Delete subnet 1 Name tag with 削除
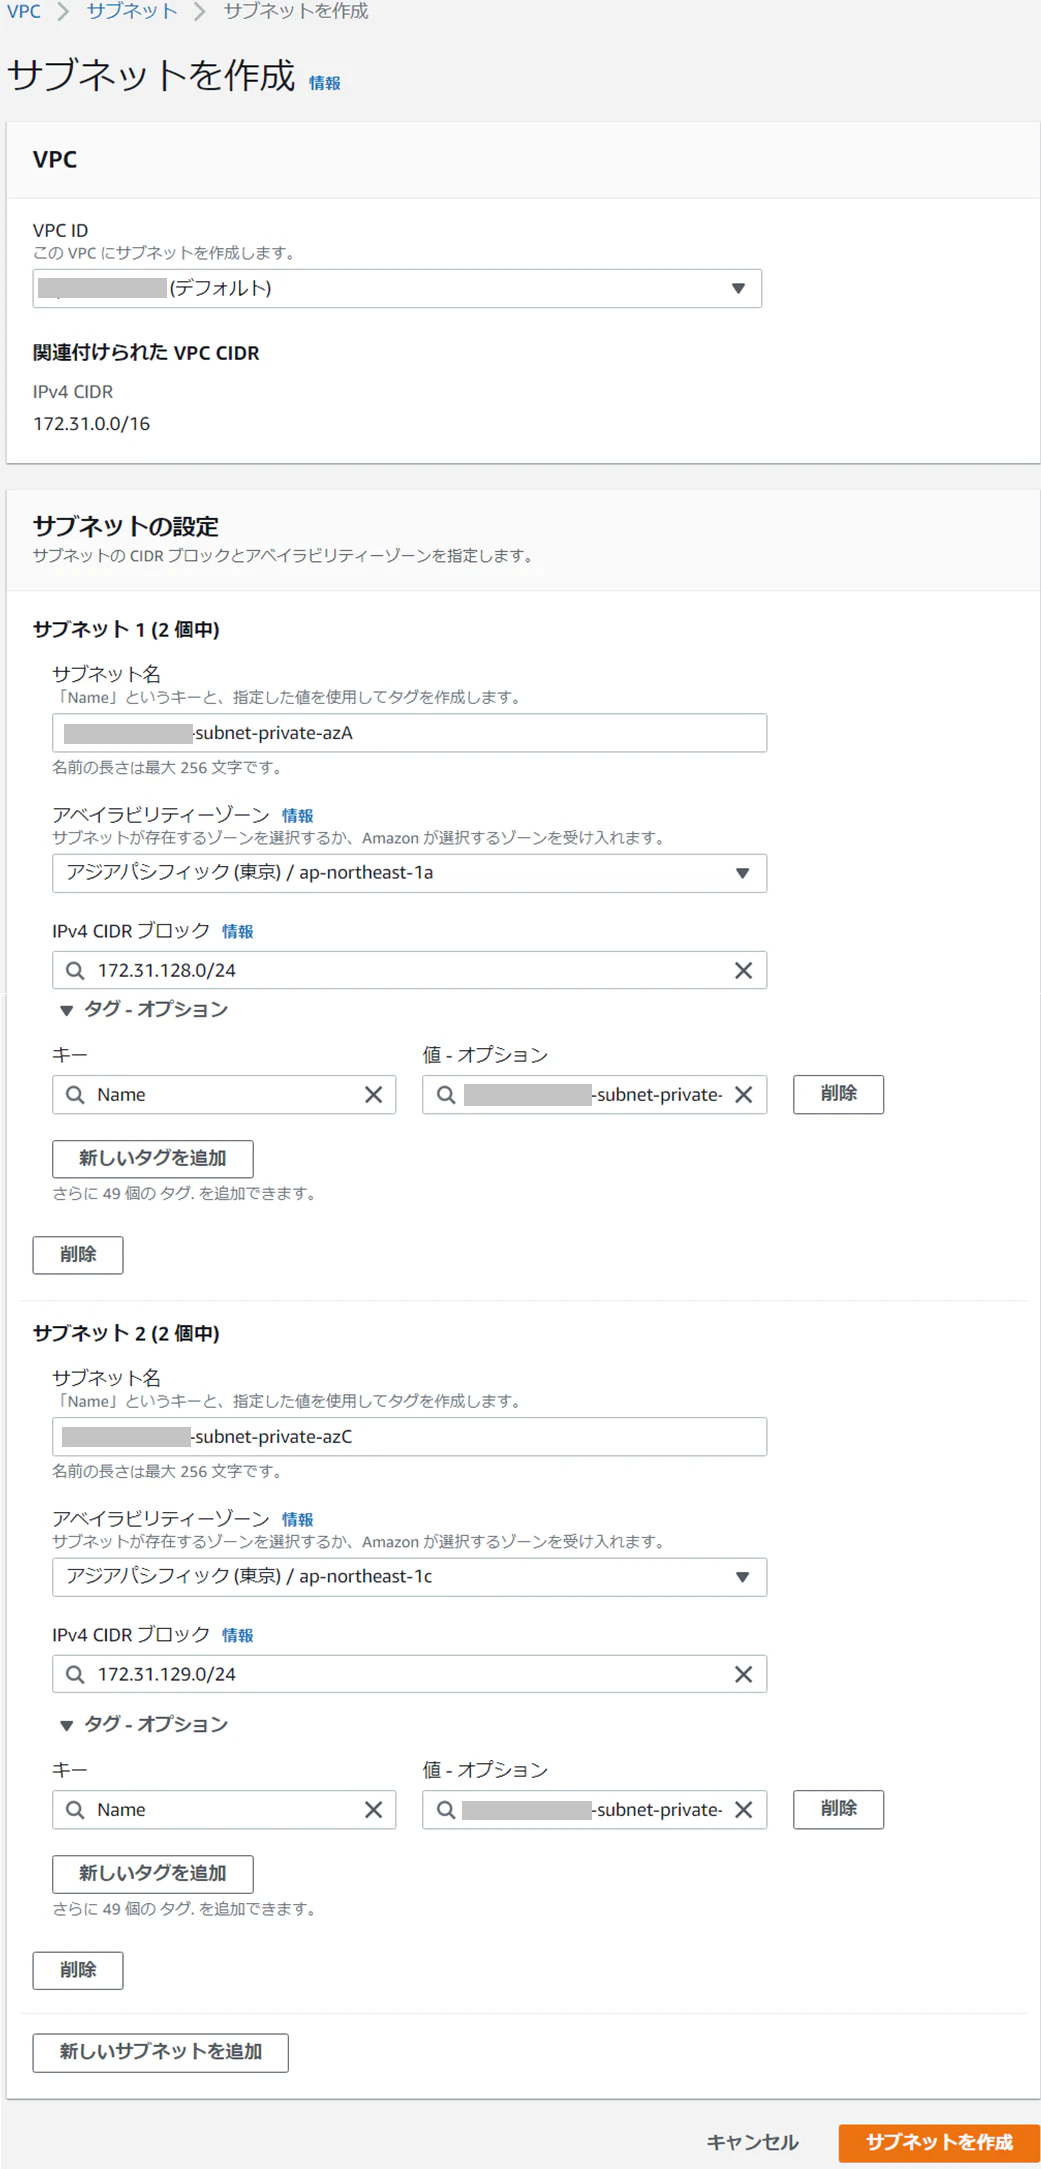 point(838,1094)
